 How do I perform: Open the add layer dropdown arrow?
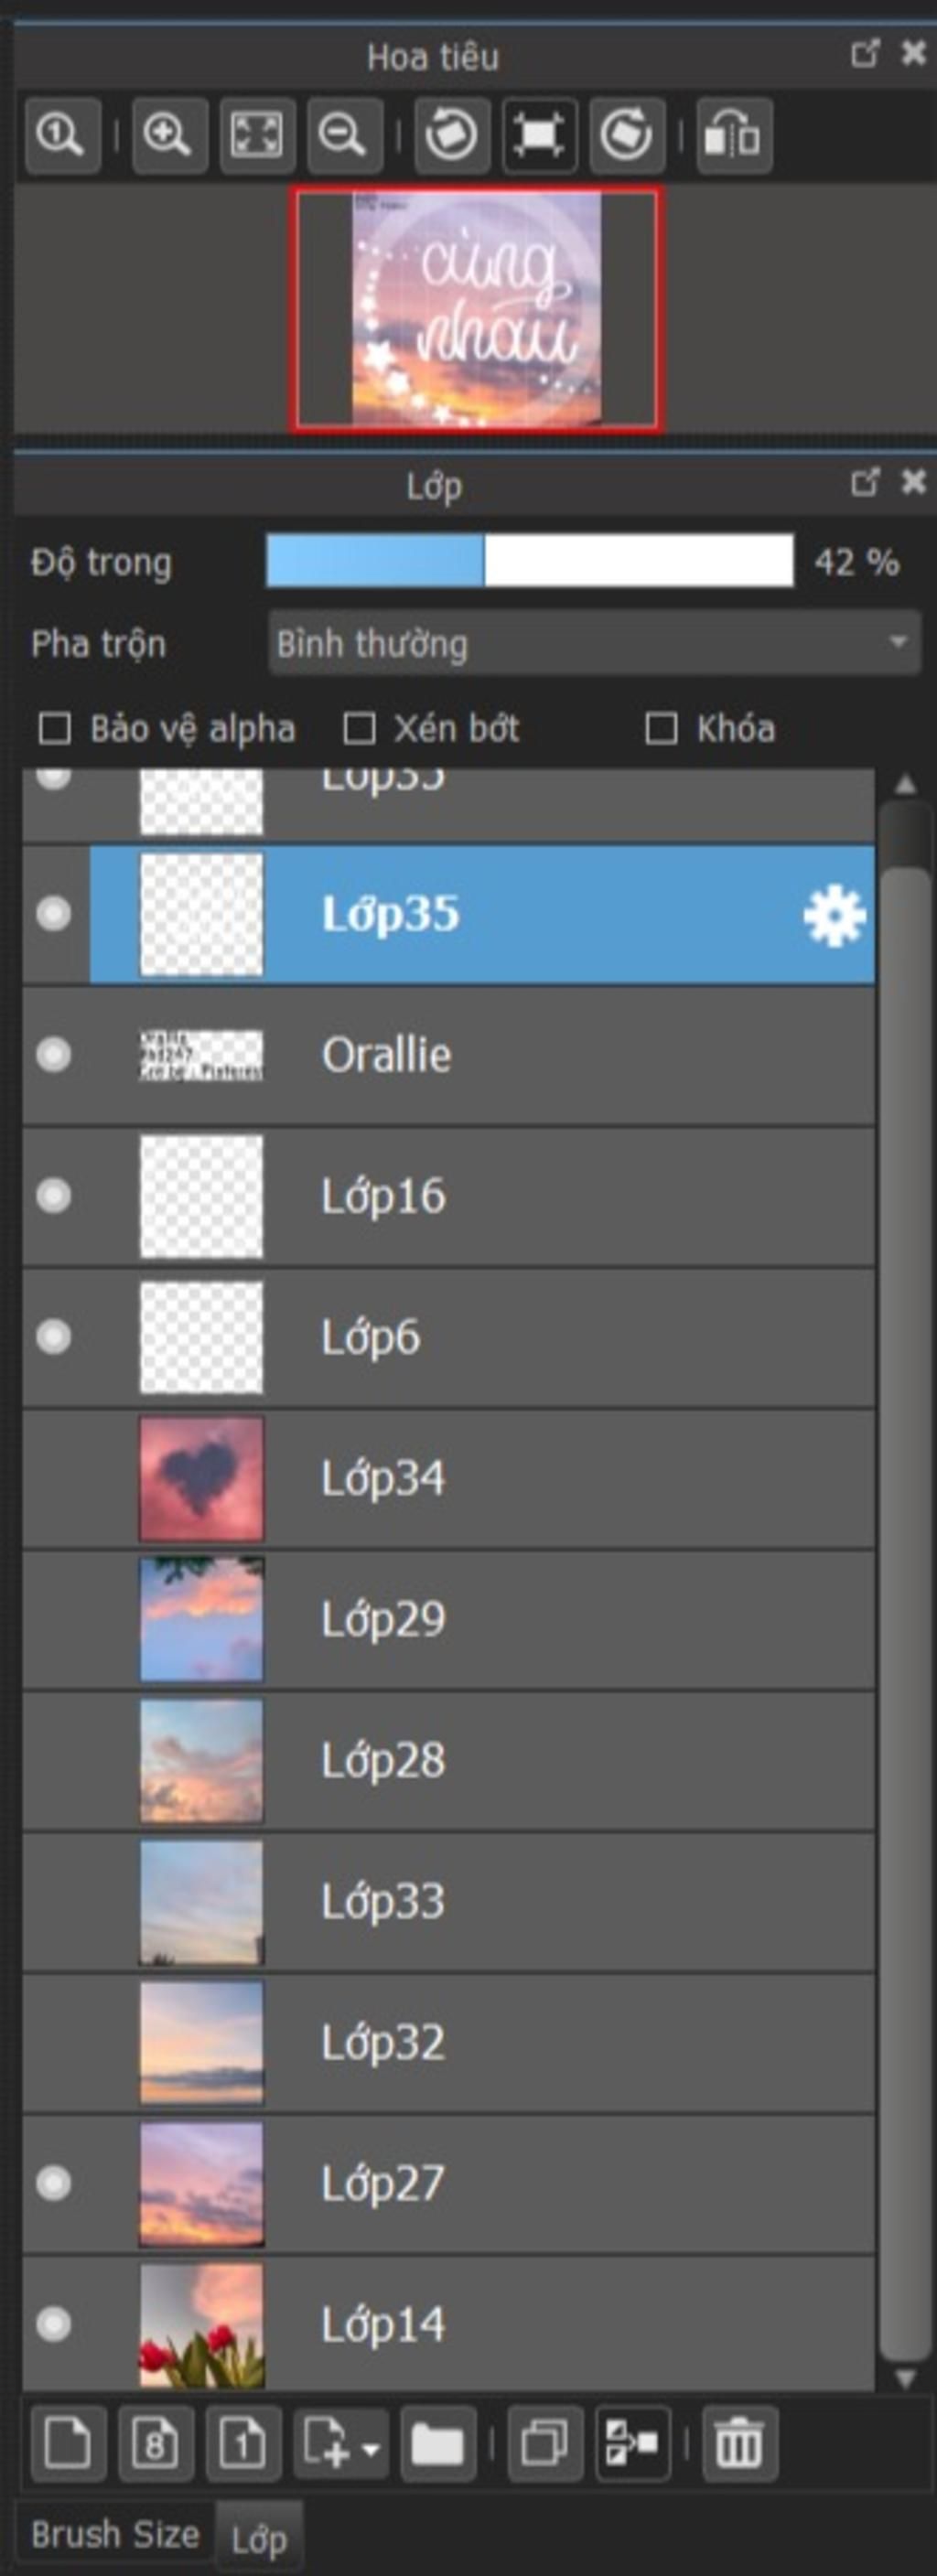click(x=370, y=2449)
